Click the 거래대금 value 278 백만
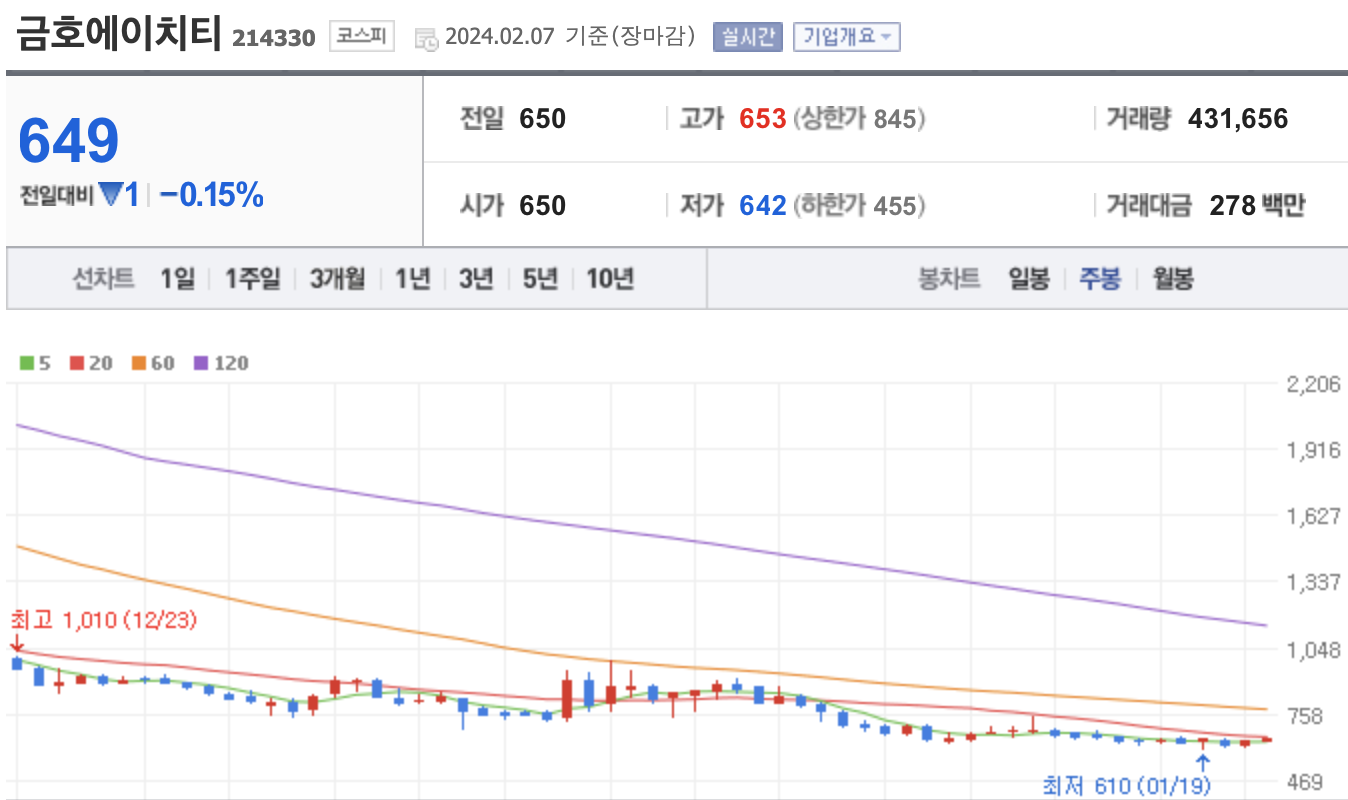The height and width of the screenshot is (800, 1348). pos(1257,206)
